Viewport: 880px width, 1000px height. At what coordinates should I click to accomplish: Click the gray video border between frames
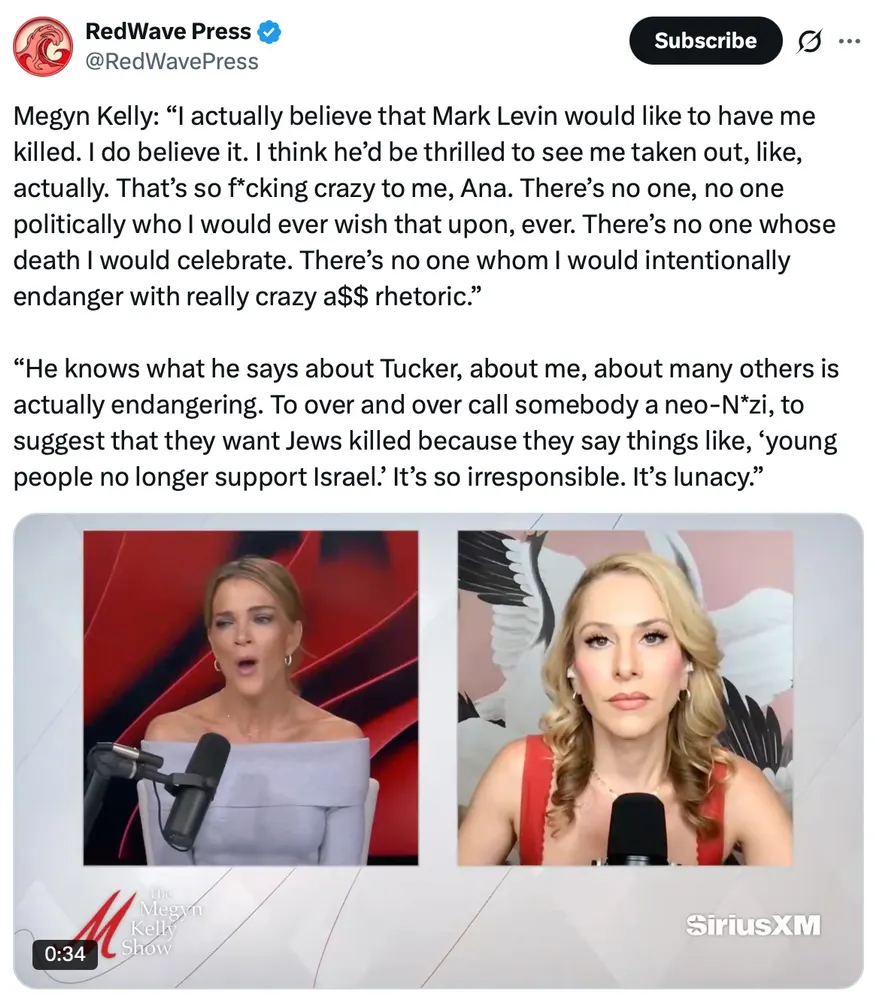(438, 698)
